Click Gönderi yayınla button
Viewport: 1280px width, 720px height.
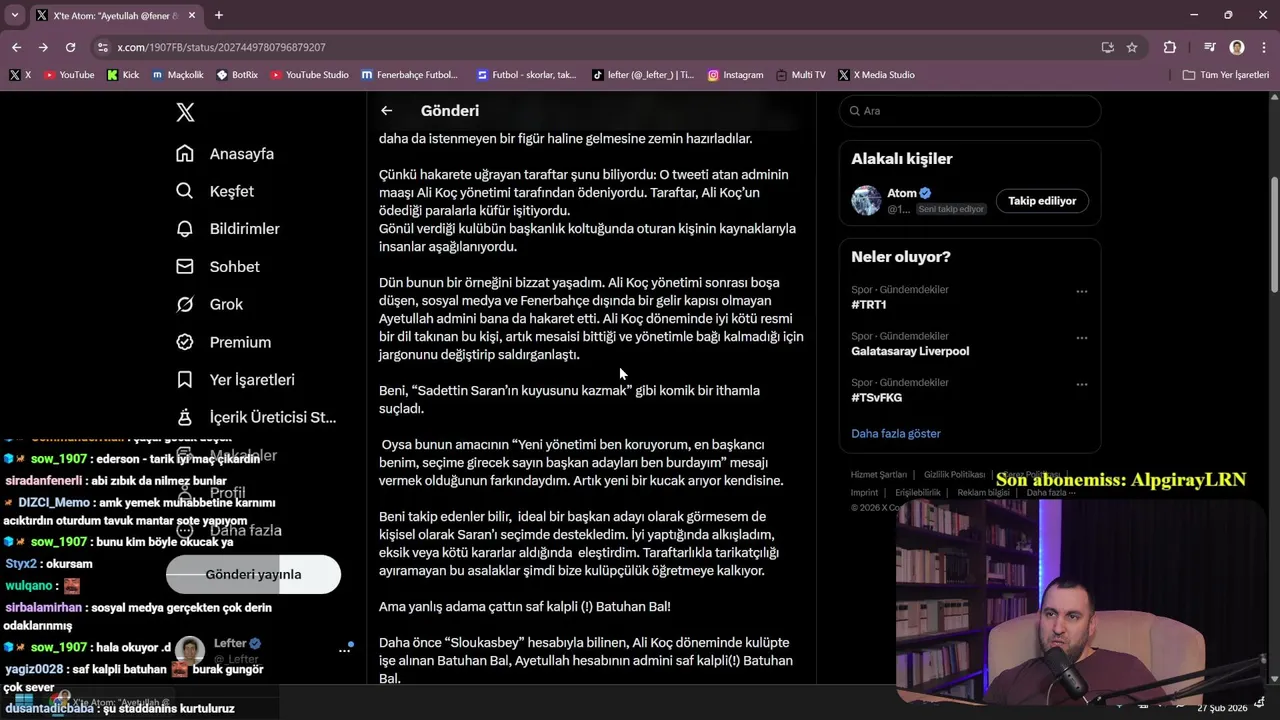pyautogui.click(x=253, y=574)
